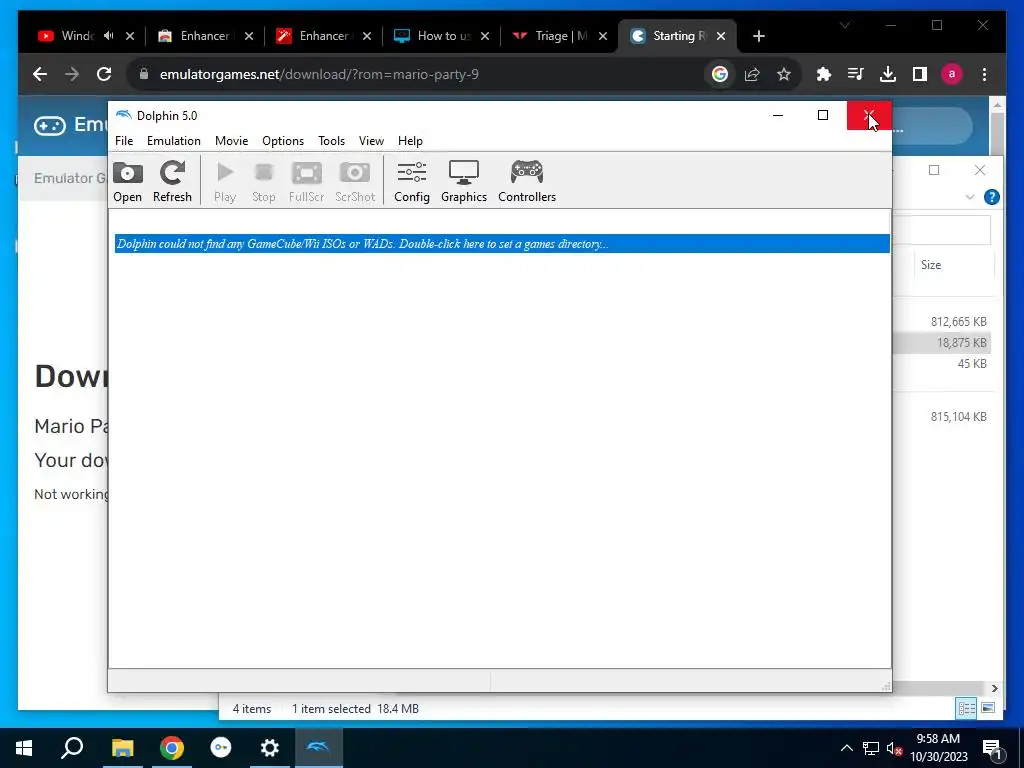Viewport: 1024px width, 768px height.
Task: Close the 'Starting R' tab
Action: (721, 36)
